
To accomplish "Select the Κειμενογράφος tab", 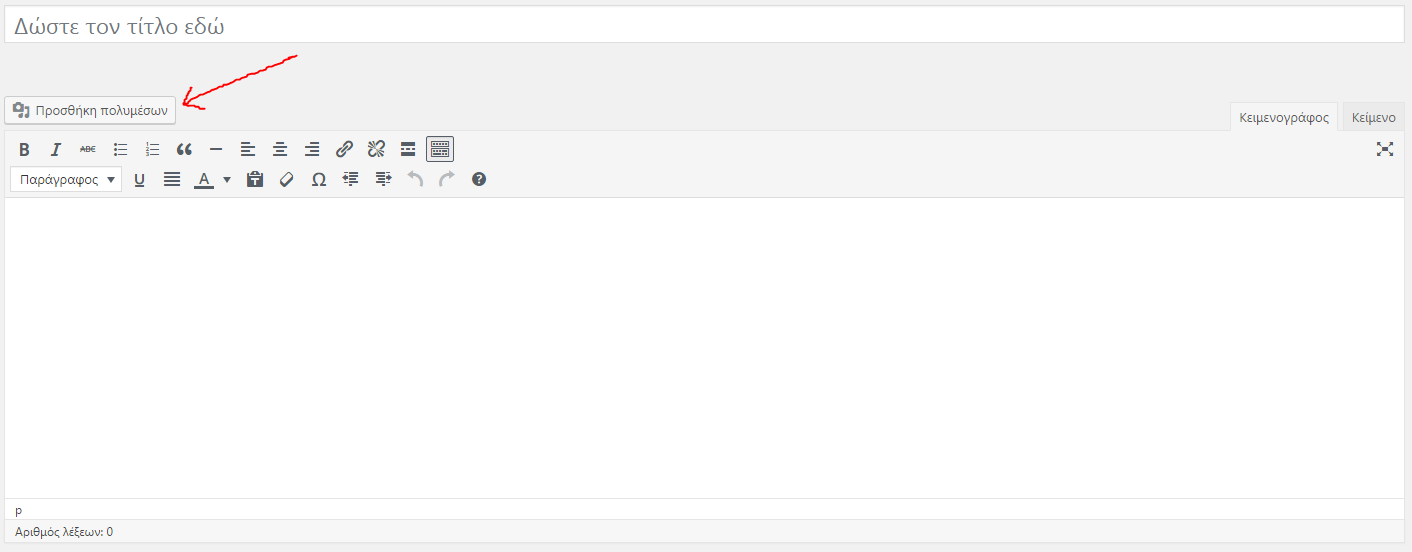I will point(1284,117).
